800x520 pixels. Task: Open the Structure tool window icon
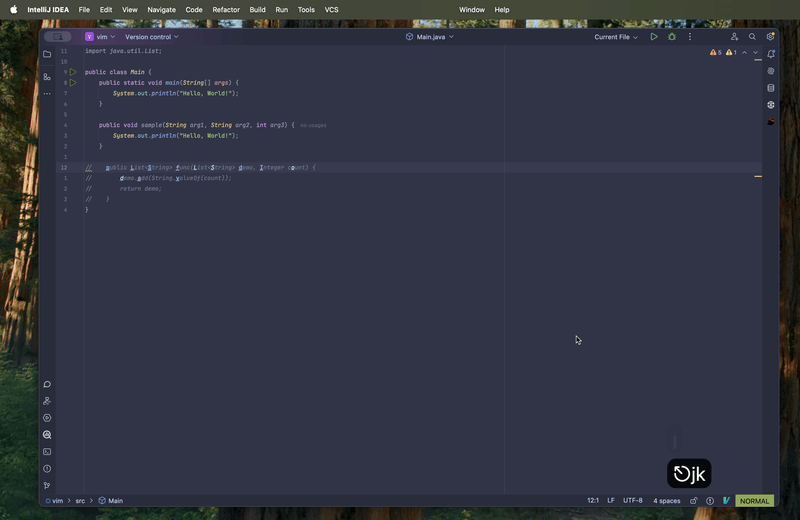click(x=47, y=76)
